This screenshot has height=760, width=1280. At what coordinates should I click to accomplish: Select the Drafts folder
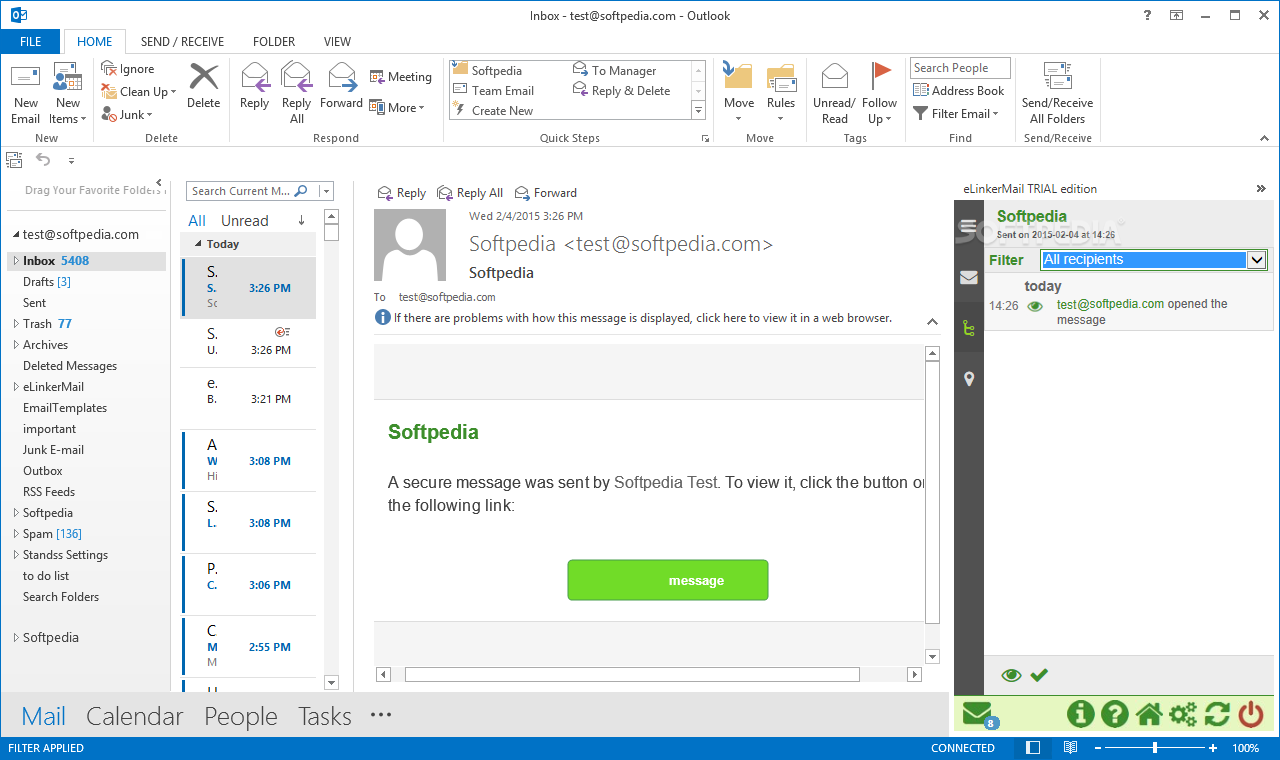coord(47,282)
